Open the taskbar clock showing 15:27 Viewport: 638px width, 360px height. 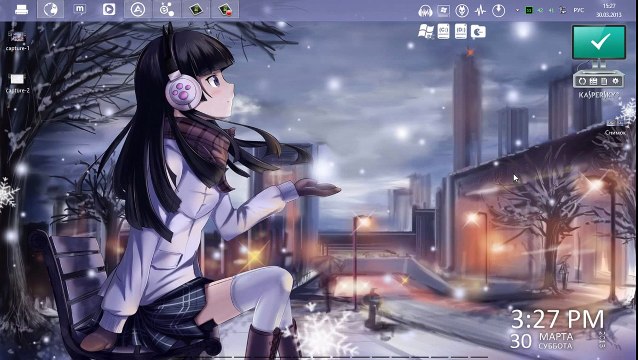point(609,10)
